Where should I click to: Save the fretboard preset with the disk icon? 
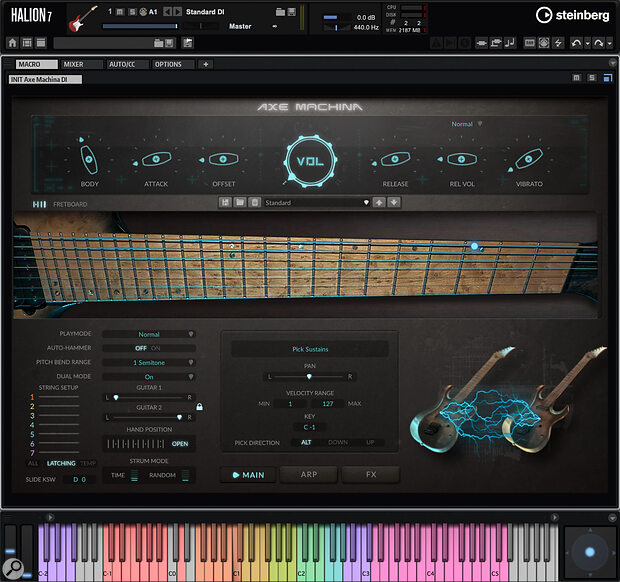pos(225,202)
